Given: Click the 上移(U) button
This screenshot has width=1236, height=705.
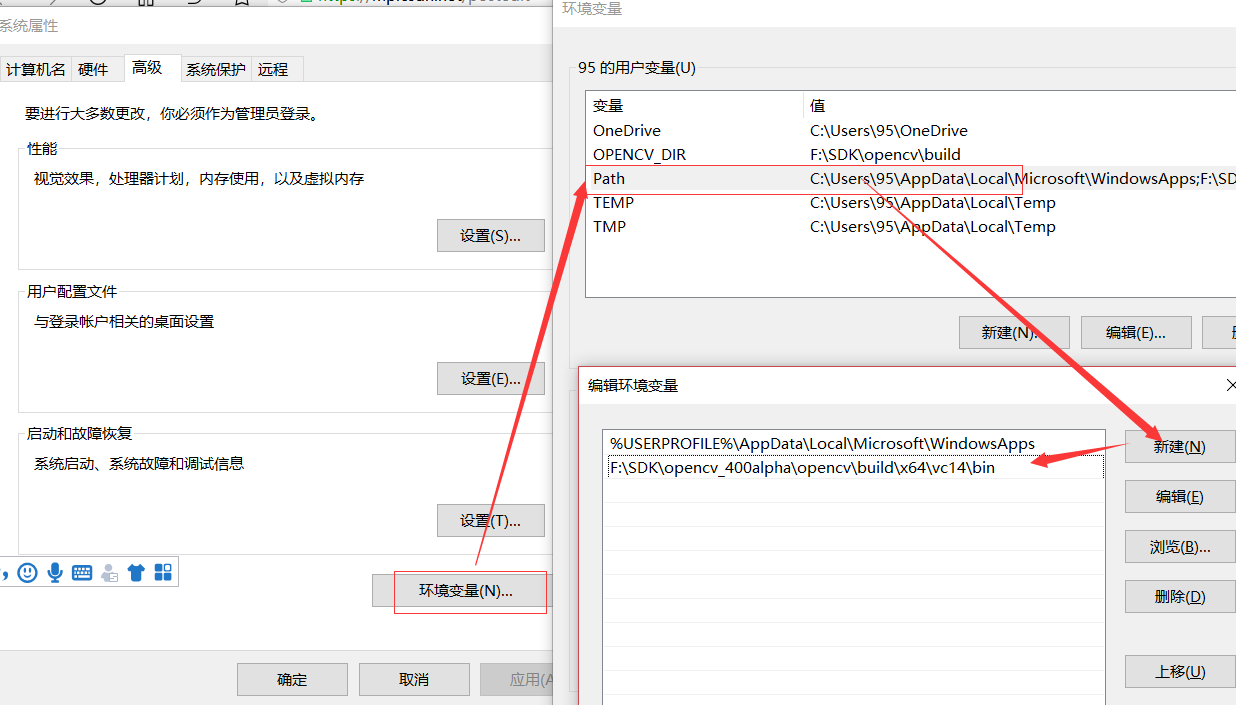Looking at the screenshot, I should pos(1180,672).
